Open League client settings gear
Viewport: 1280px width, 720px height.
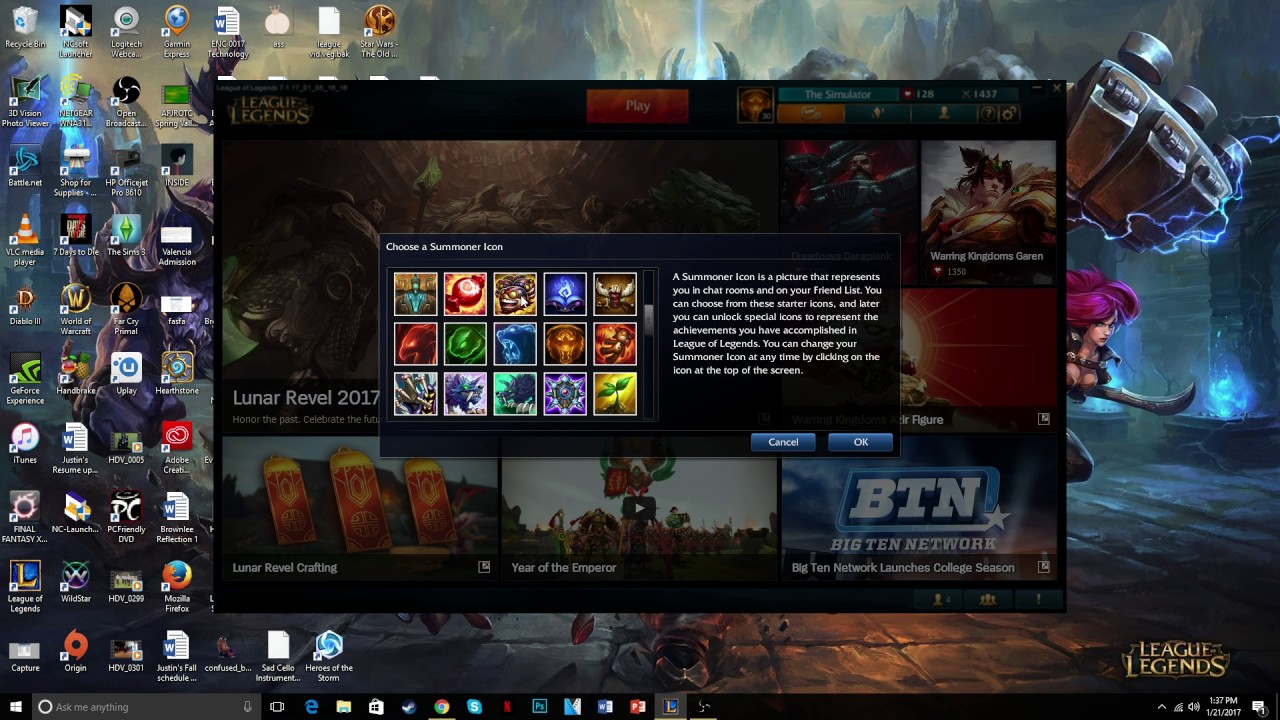[x=1009, y=114]
